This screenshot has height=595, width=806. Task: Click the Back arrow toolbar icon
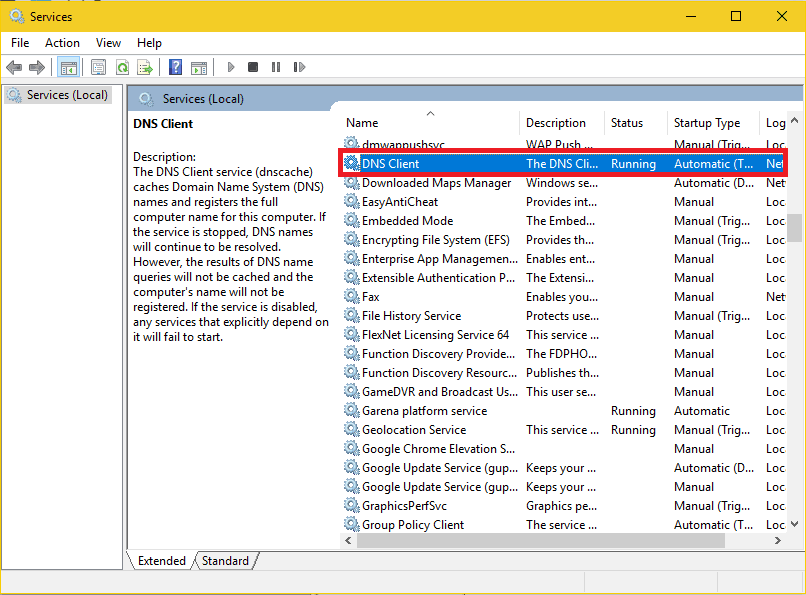pyautogui.click(x=14, y=67)
